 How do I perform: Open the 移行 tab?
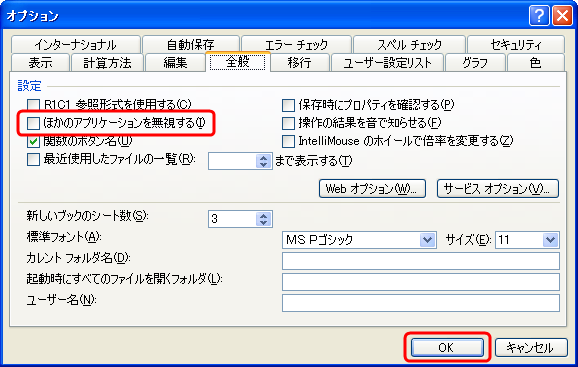[299, 62]
